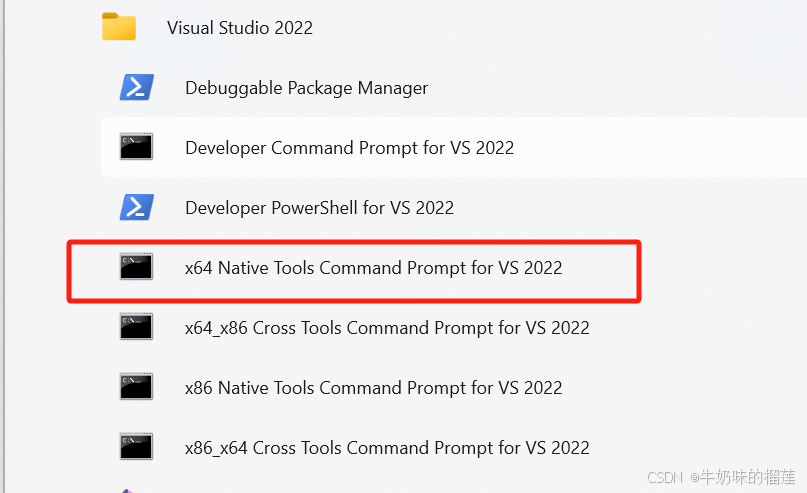Click x64 Native Tools console icon
The image size is (807, 493).
[x=136, y=267]
